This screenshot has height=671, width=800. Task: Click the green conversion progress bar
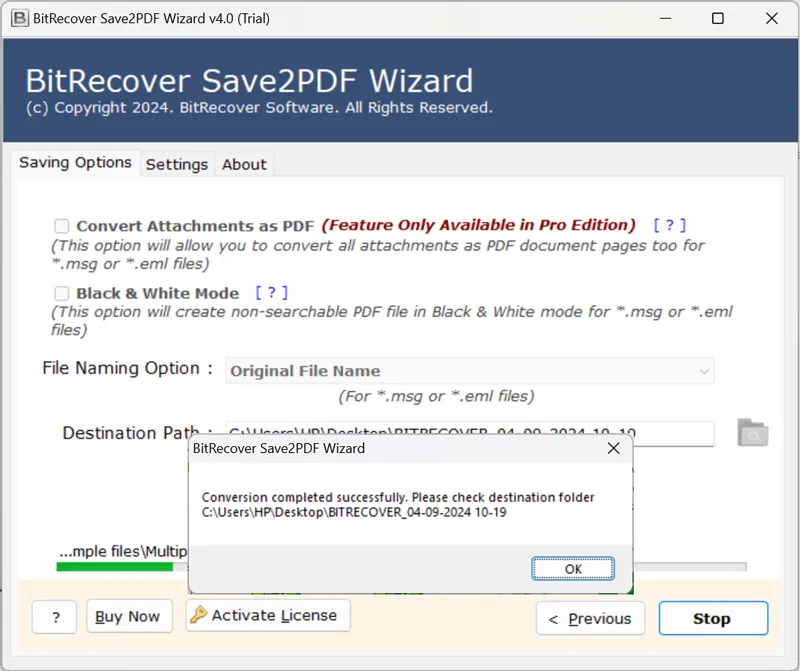115,566
